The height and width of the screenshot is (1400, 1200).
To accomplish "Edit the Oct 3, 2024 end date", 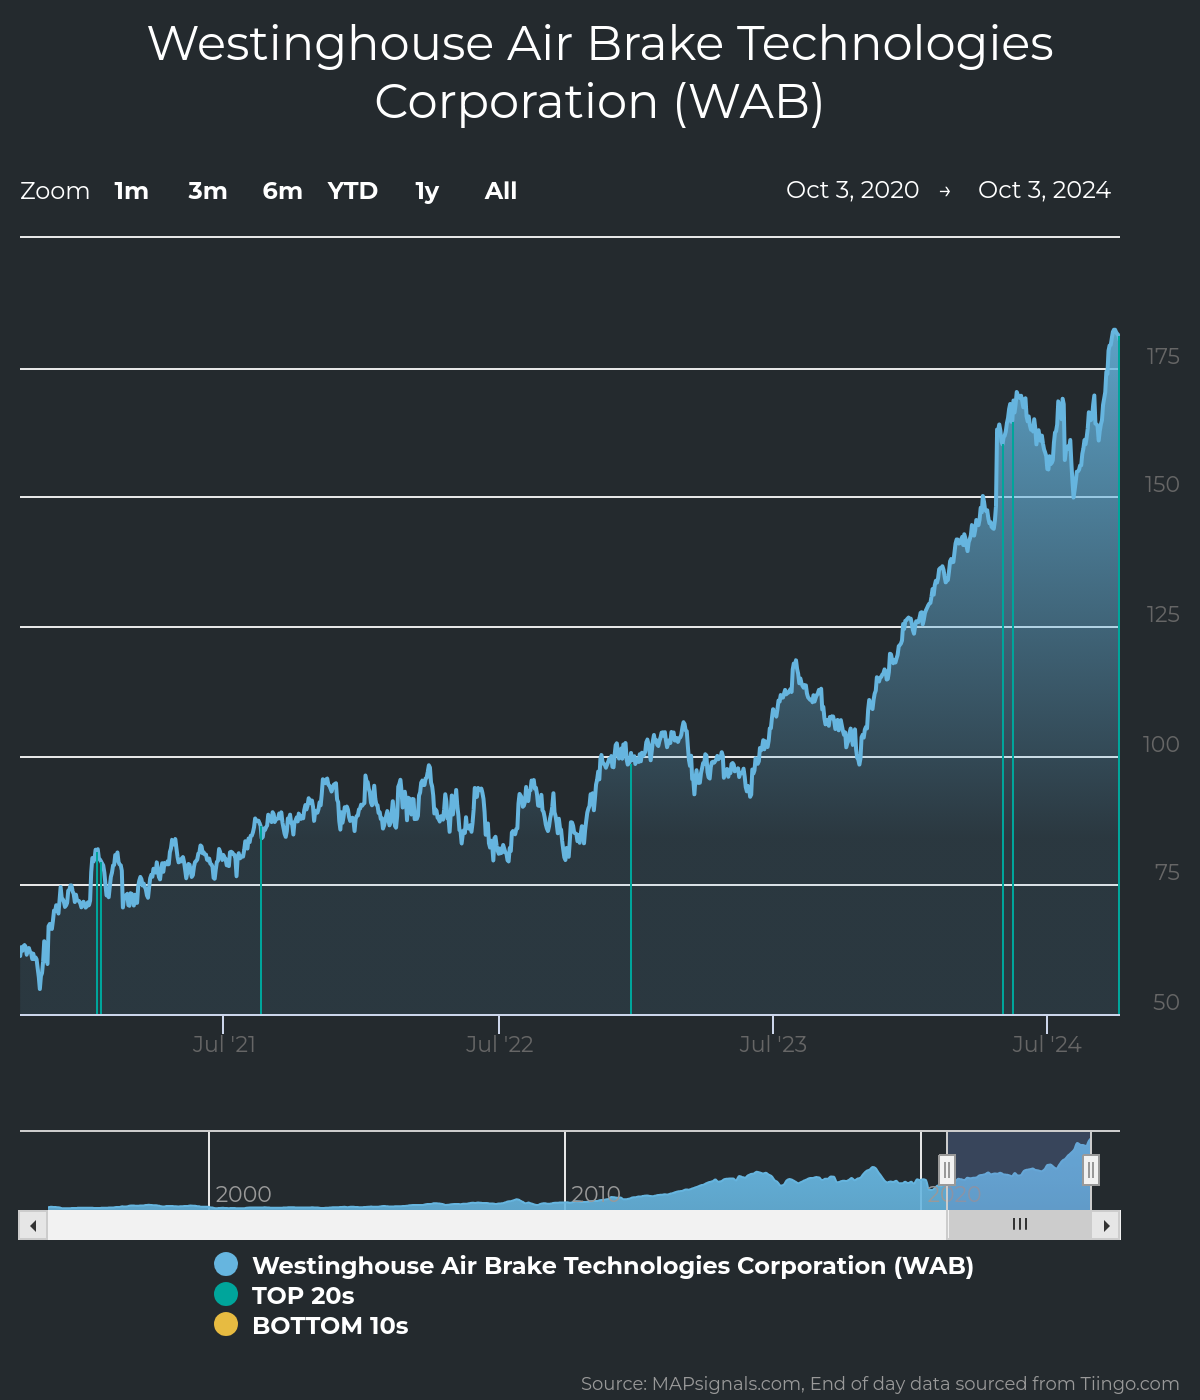I will (x=1044, y=190).
